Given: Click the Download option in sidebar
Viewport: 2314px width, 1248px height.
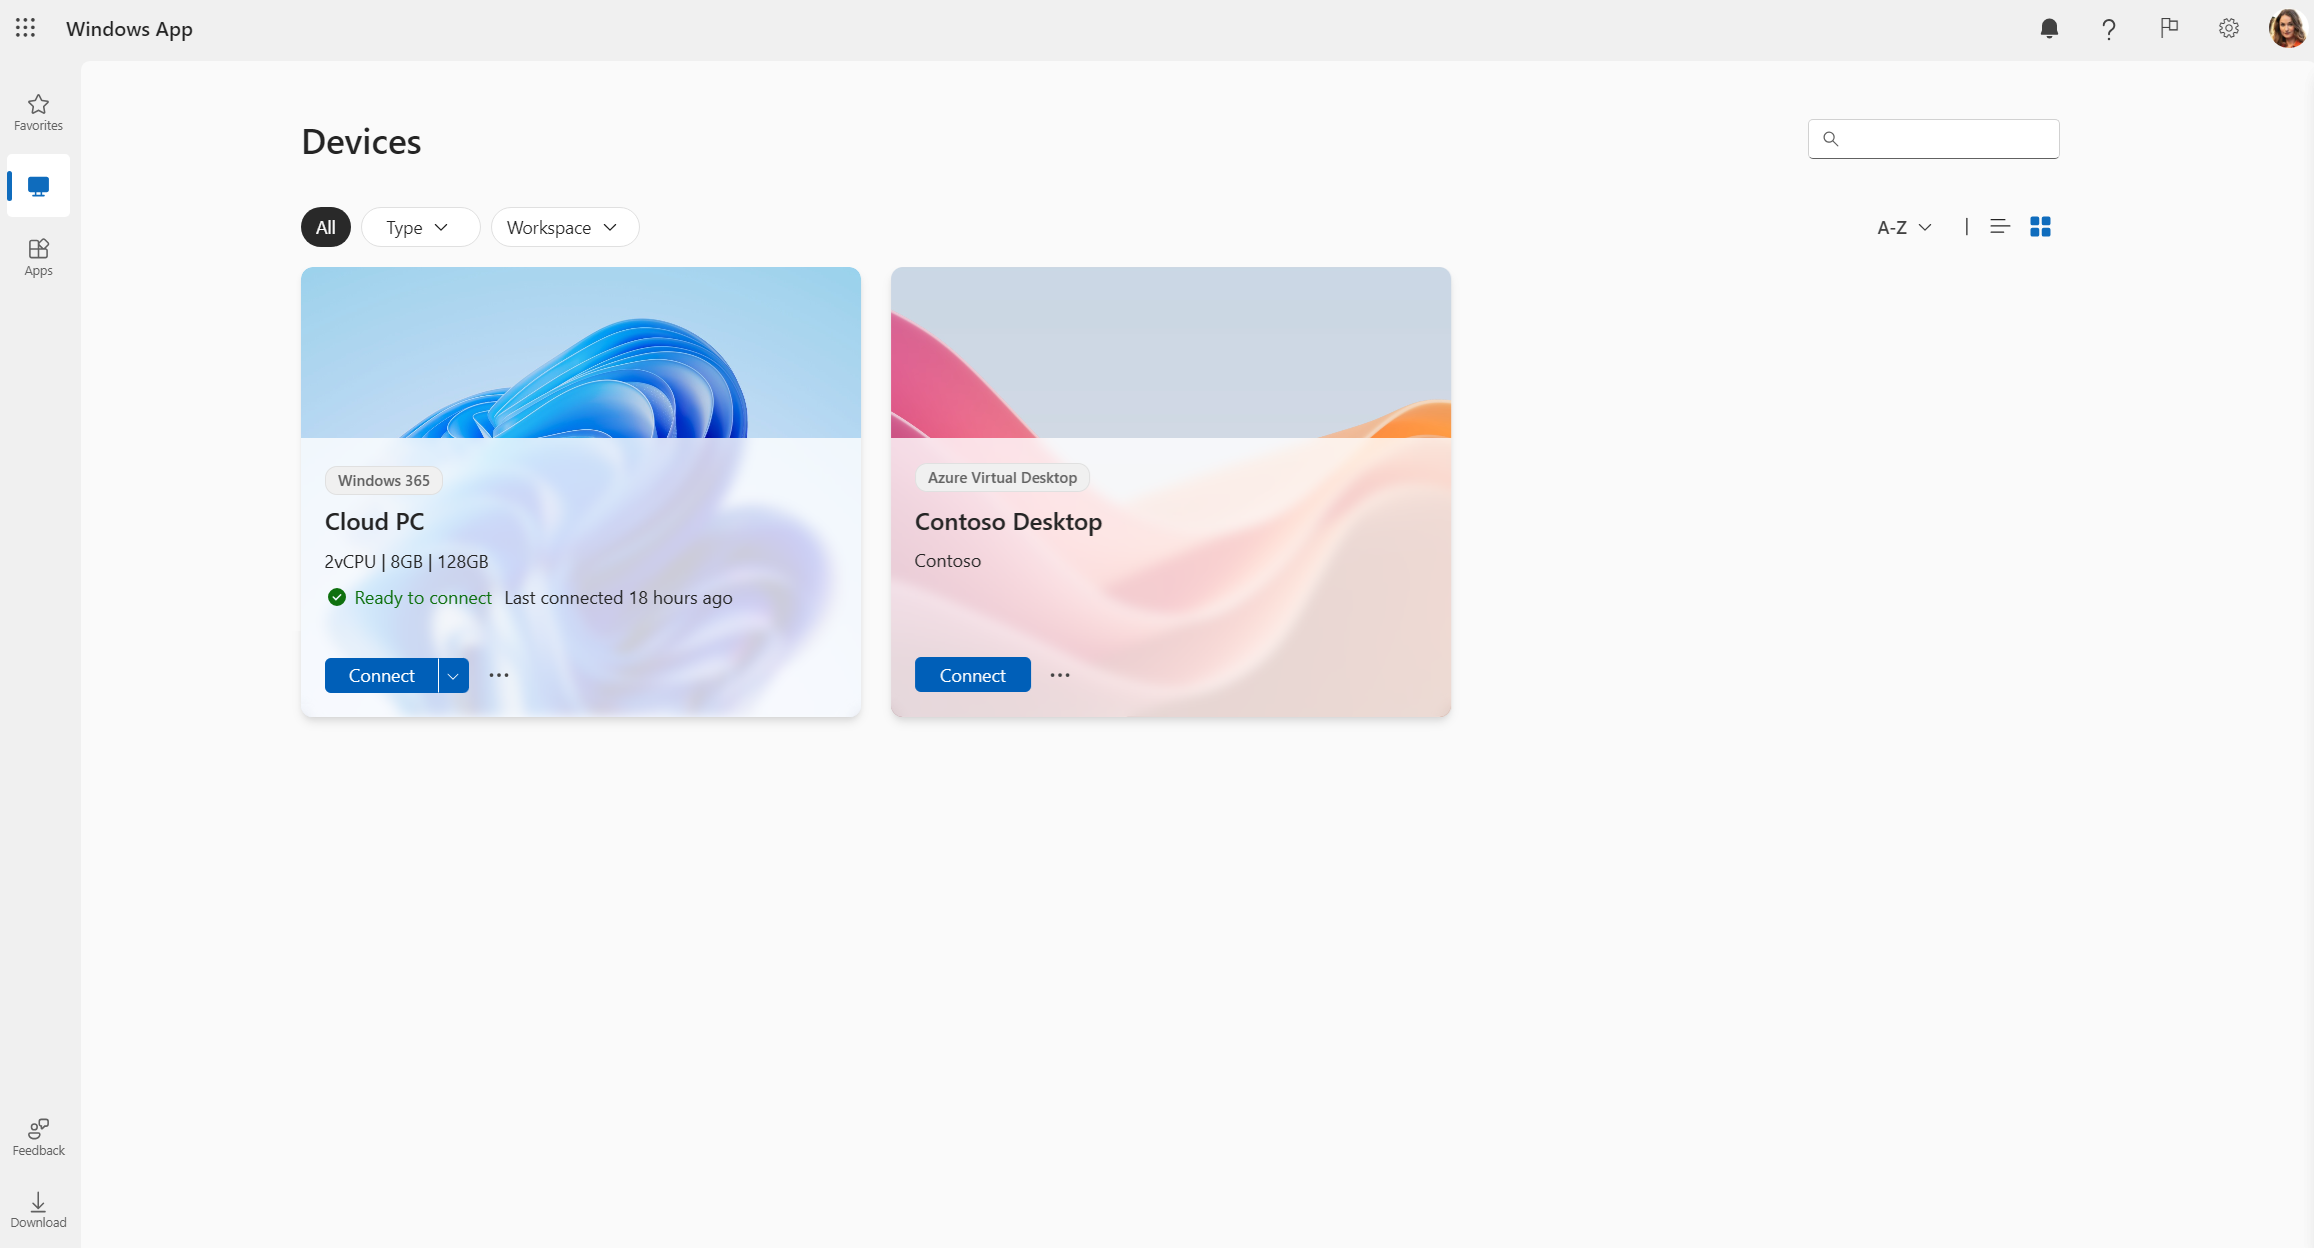Looking at the screenshot, I should point(37,1210).
